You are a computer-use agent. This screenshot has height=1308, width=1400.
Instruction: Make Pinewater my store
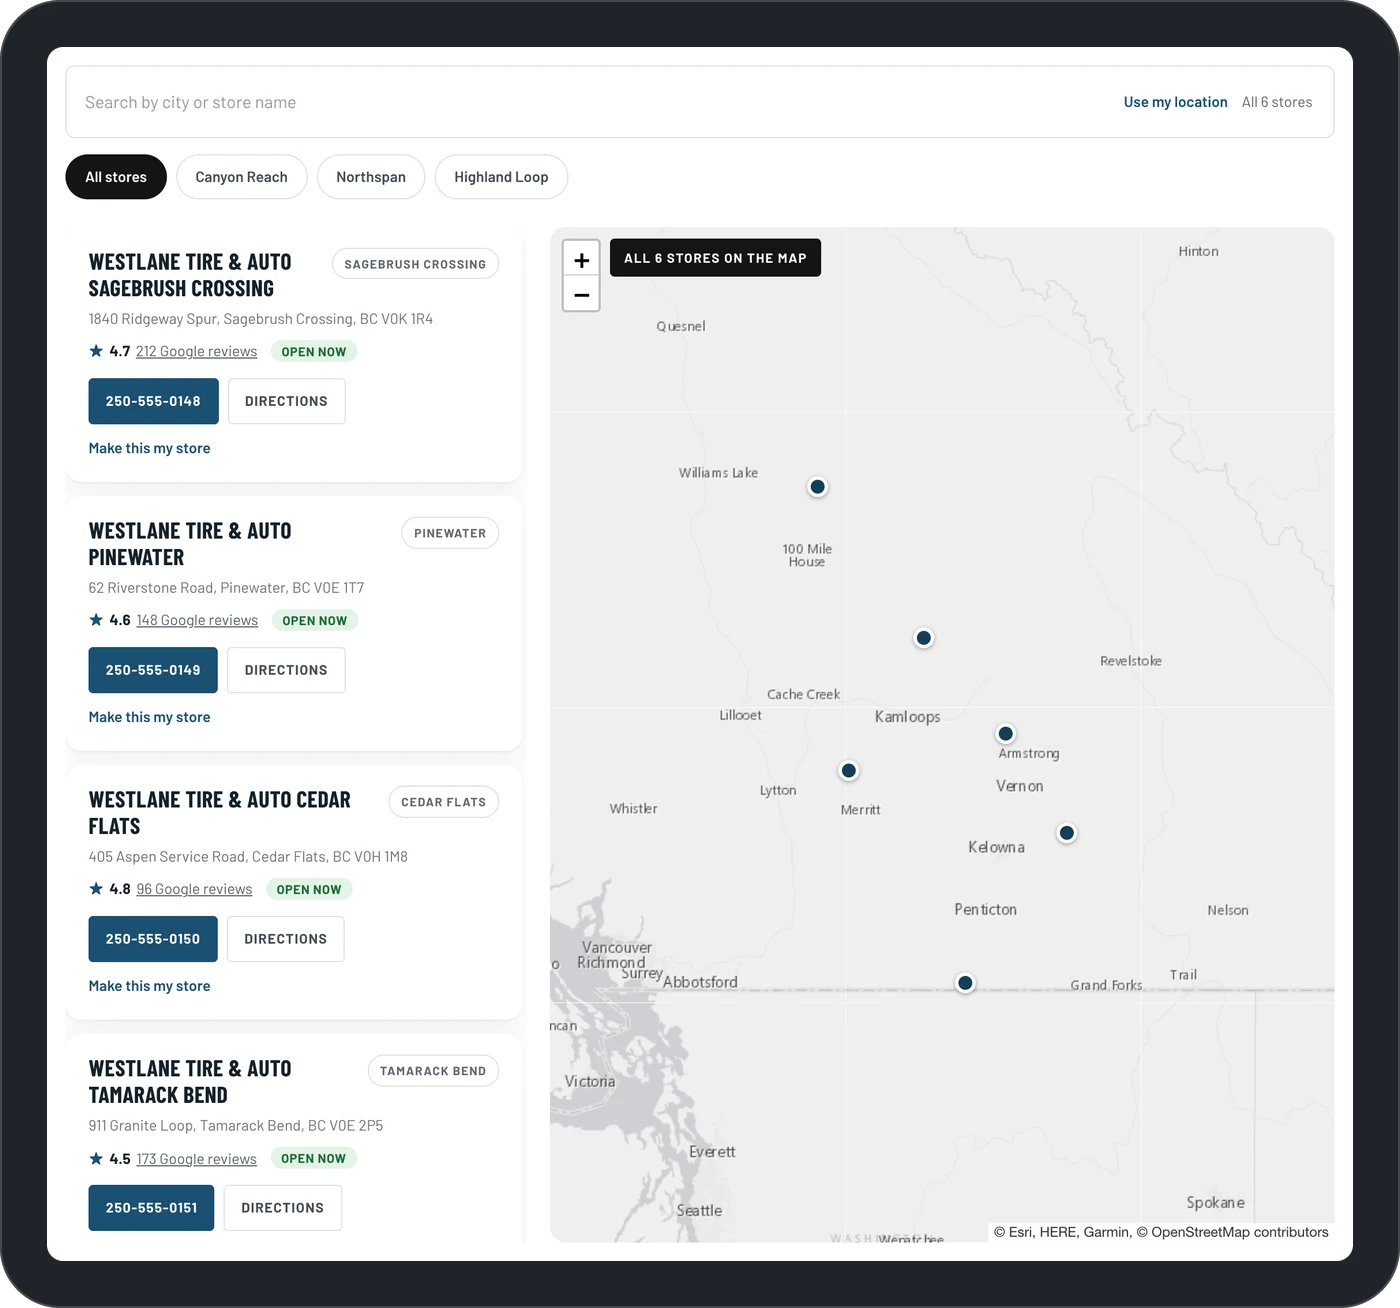[149, 717]
